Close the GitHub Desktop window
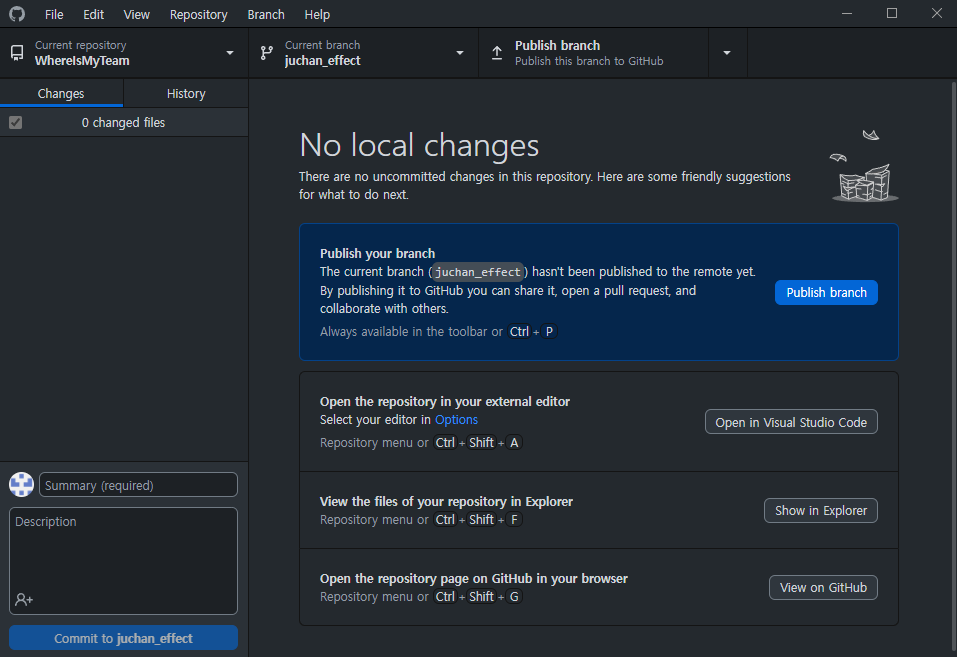Image resolution: width=957 pixels, height=657 pixels. click(936, 13)
